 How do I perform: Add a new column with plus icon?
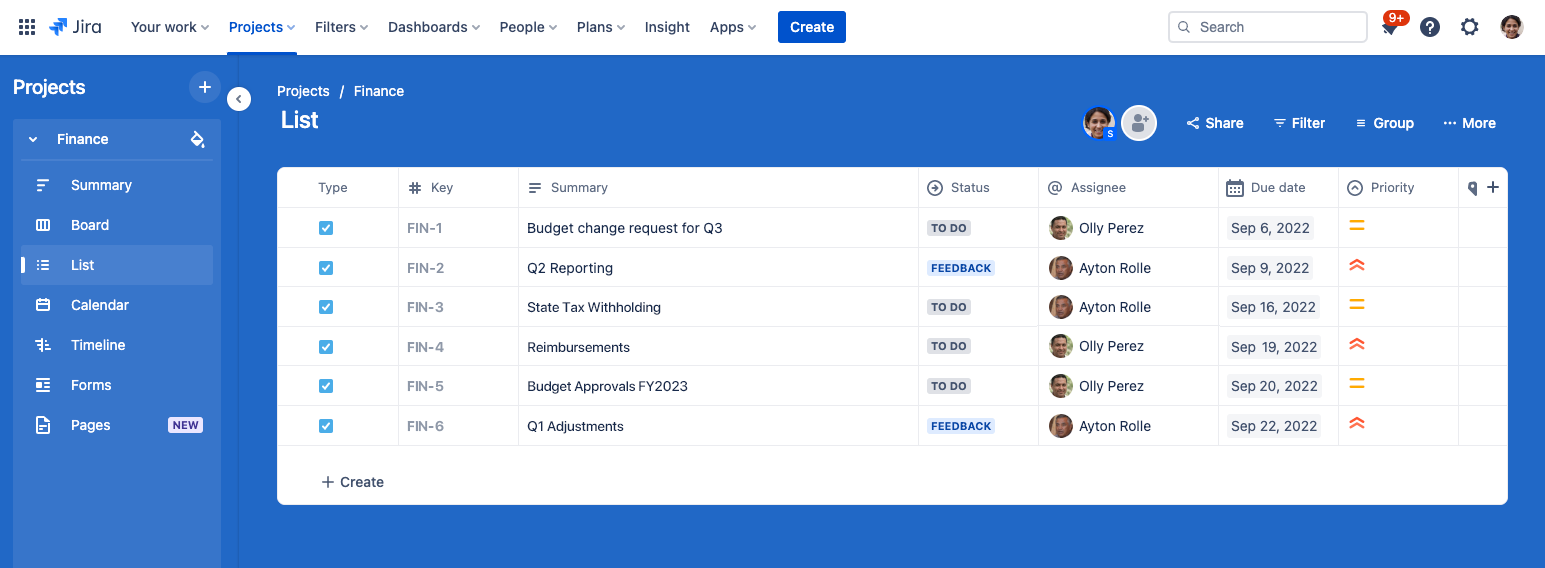(1493, 187)
